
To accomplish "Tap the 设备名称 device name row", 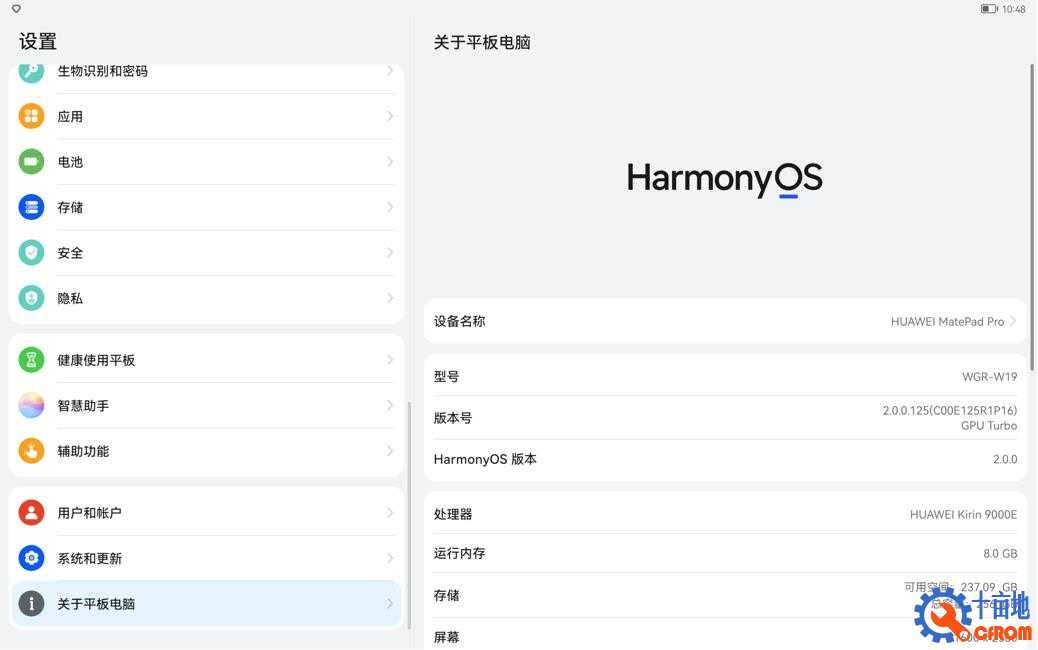I will pos(725,322).
